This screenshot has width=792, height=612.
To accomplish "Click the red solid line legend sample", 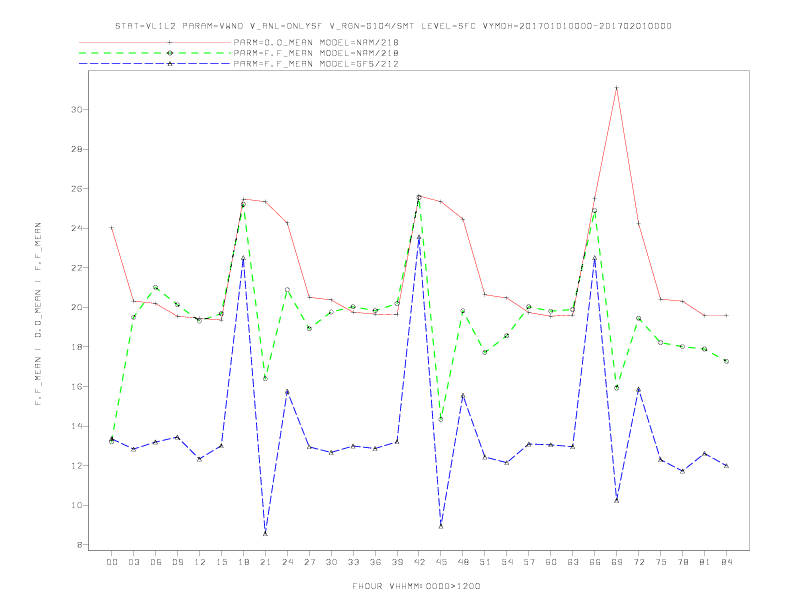I will pos(155,42).
